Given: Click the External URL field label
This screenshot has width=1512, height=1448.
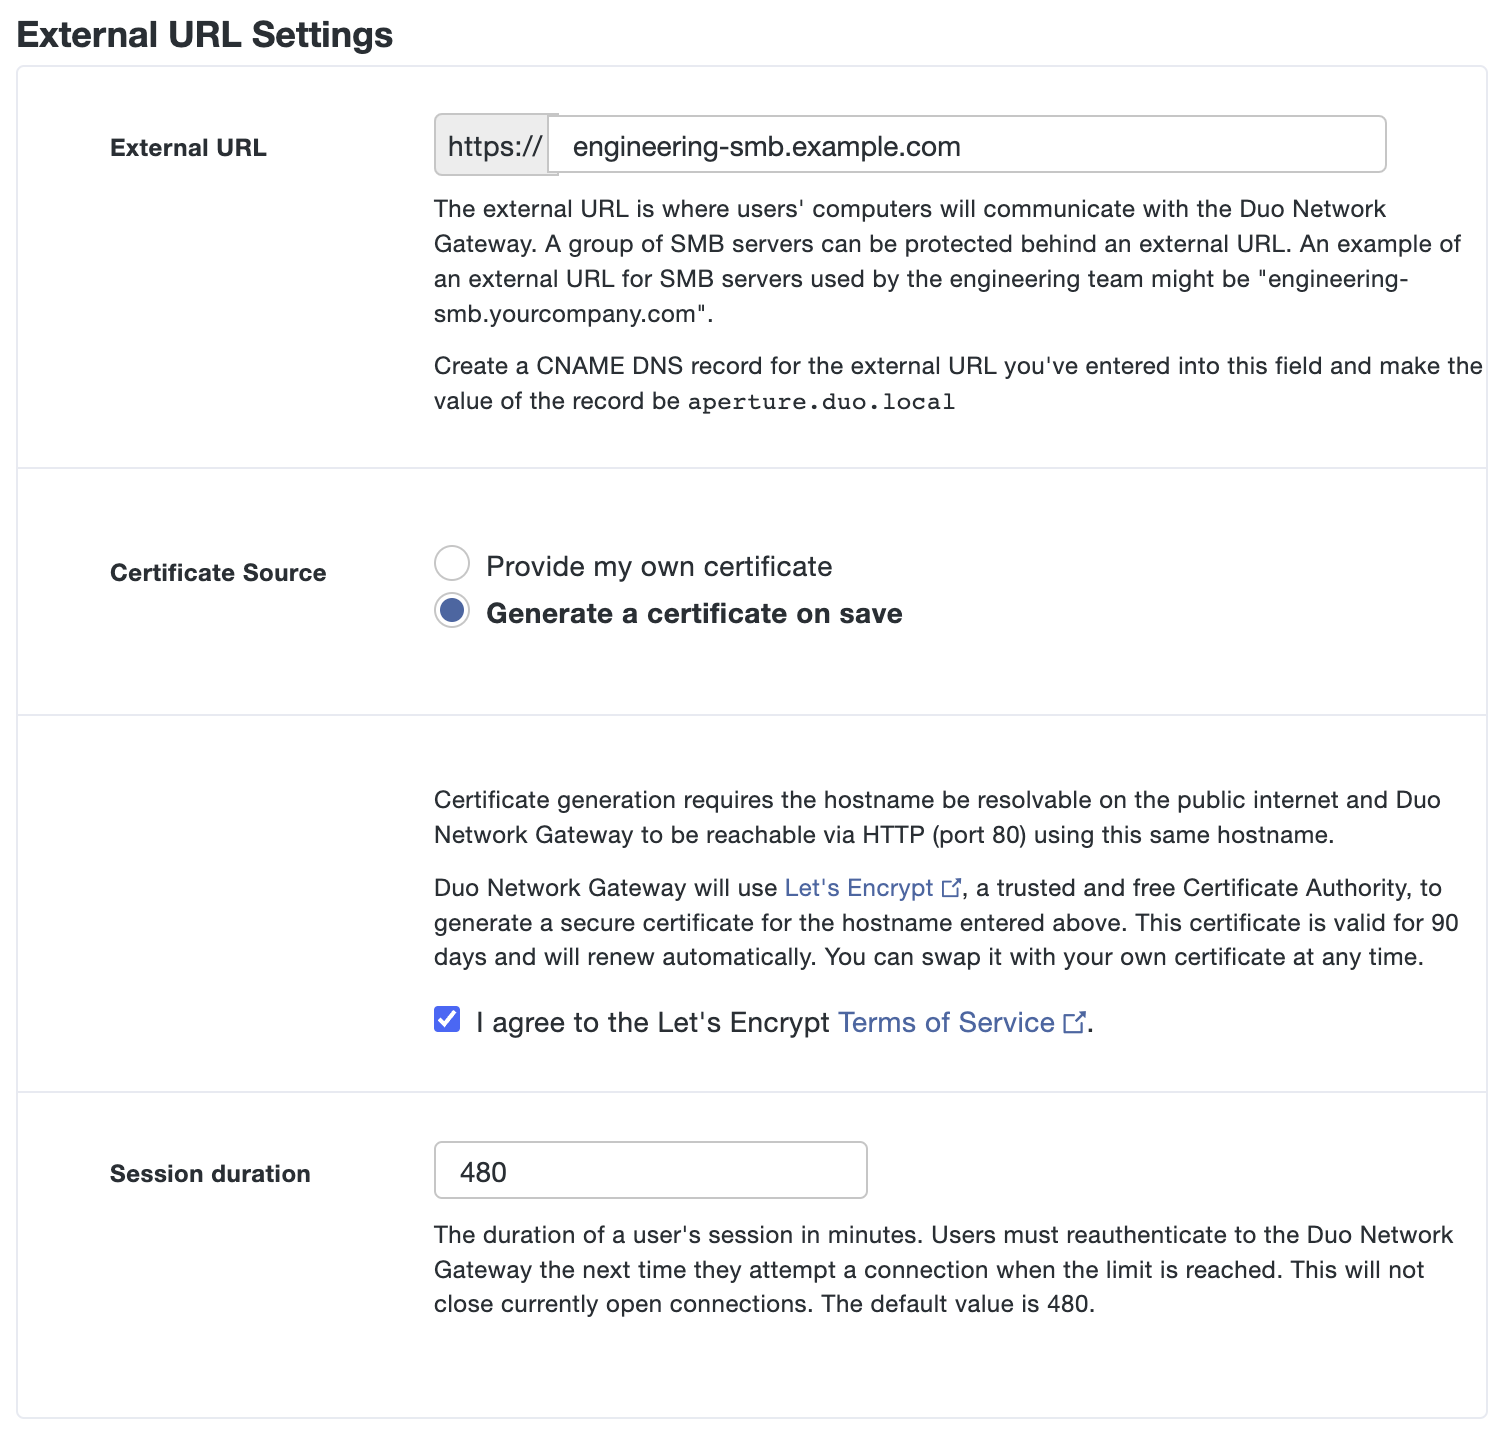Looking at the screenshot, I should pyautogui.click(x=188, y=147).
